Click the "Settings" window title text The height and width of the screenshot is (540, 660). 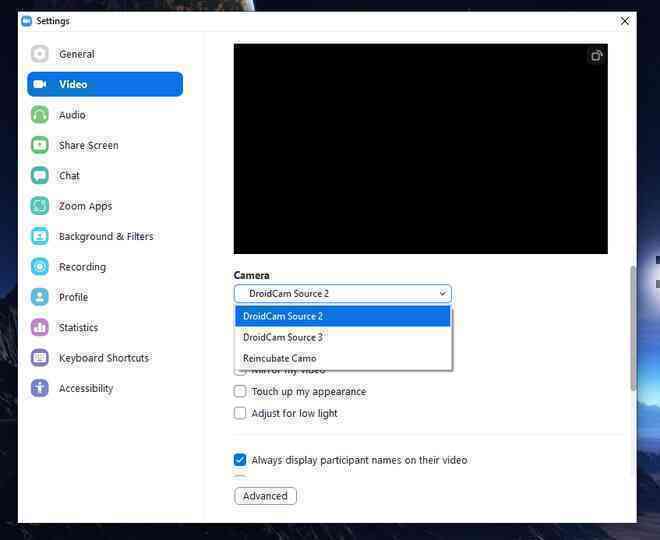[x=53, y=21]
